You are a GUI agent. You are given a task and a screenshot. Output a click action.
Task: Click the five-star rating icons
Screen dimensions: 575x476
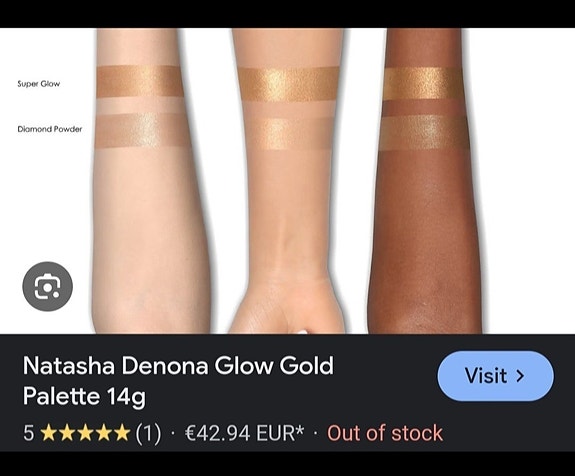tap(85, 433)
